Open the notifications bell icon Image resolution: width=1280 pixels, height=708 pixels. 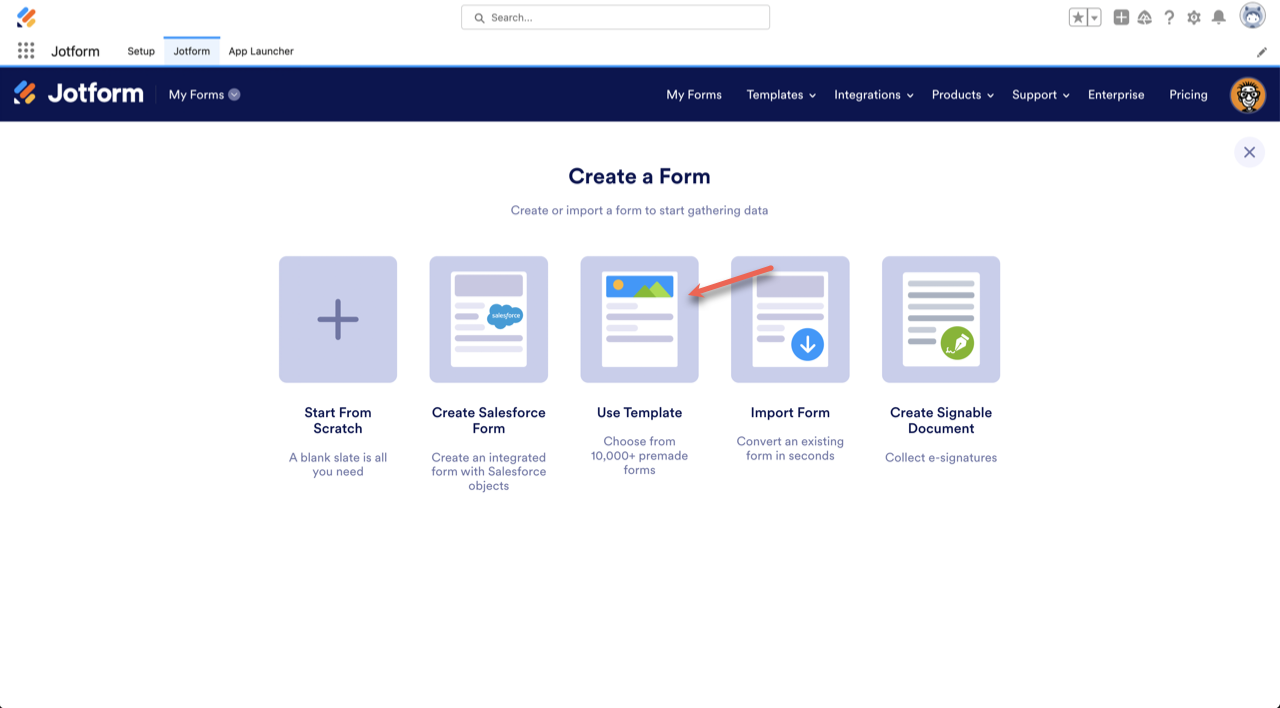[x=1218, y=17]
